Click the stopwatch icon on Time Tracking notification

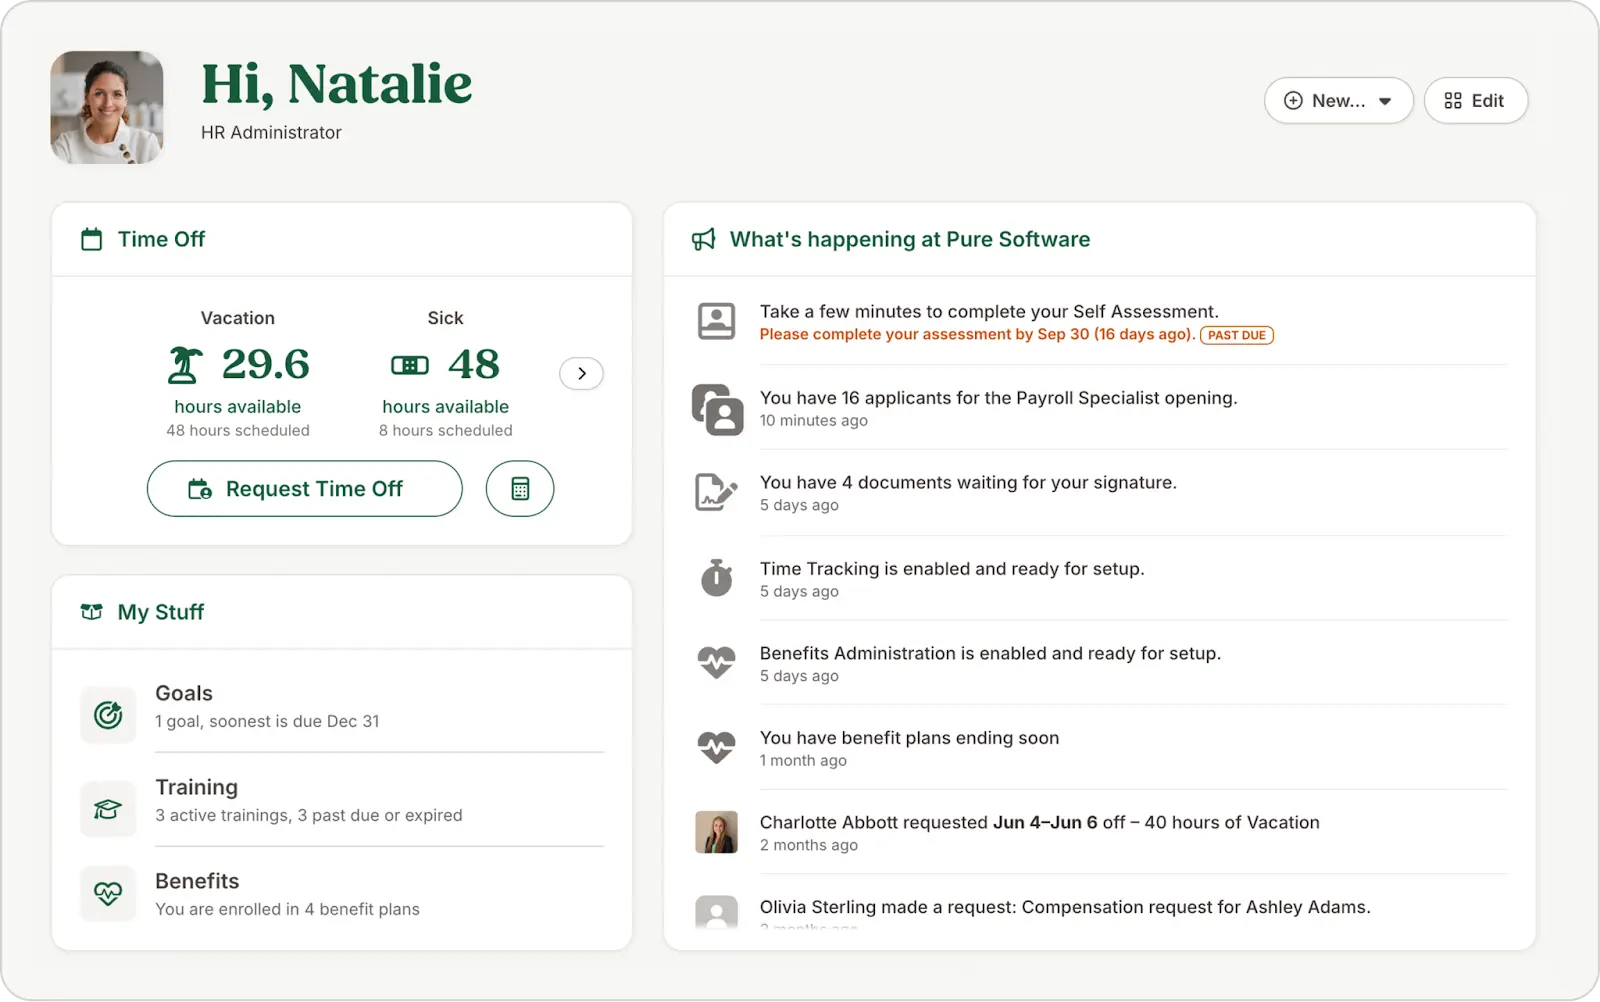tap(715, 578)
